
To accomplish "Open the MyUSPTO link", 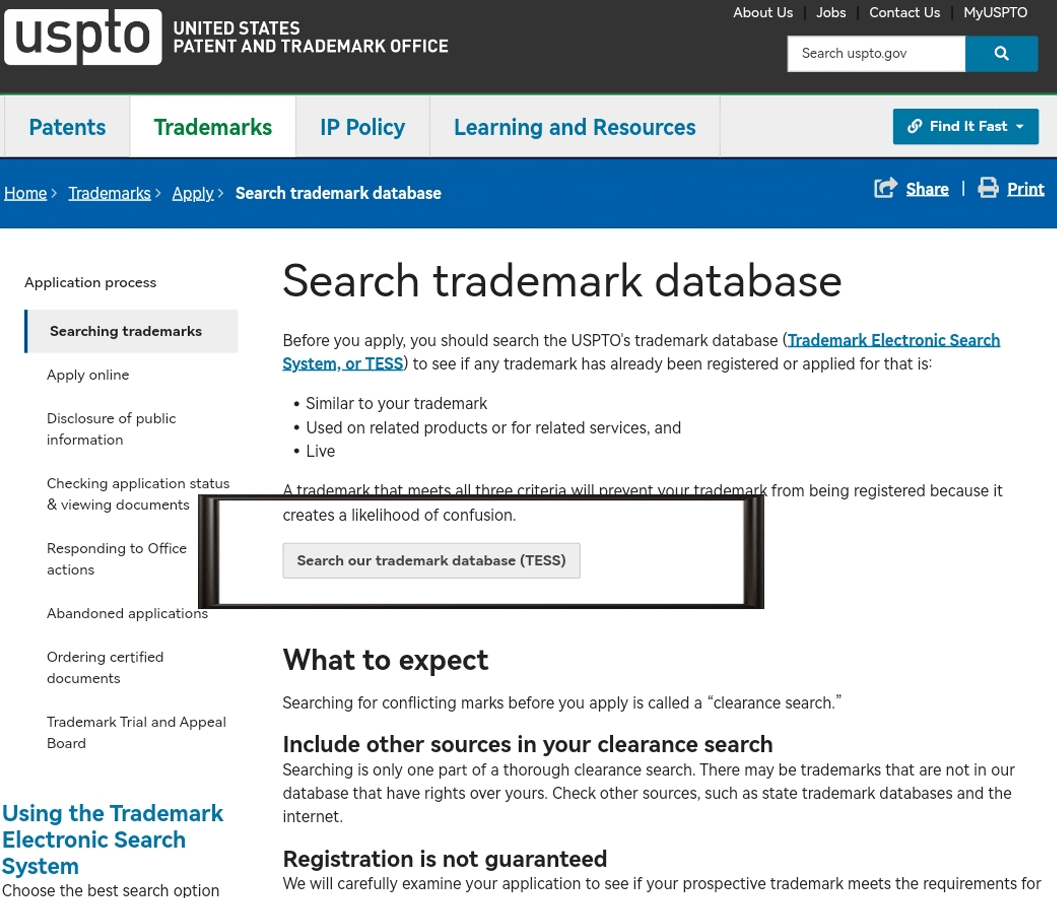I will [995, 13].
